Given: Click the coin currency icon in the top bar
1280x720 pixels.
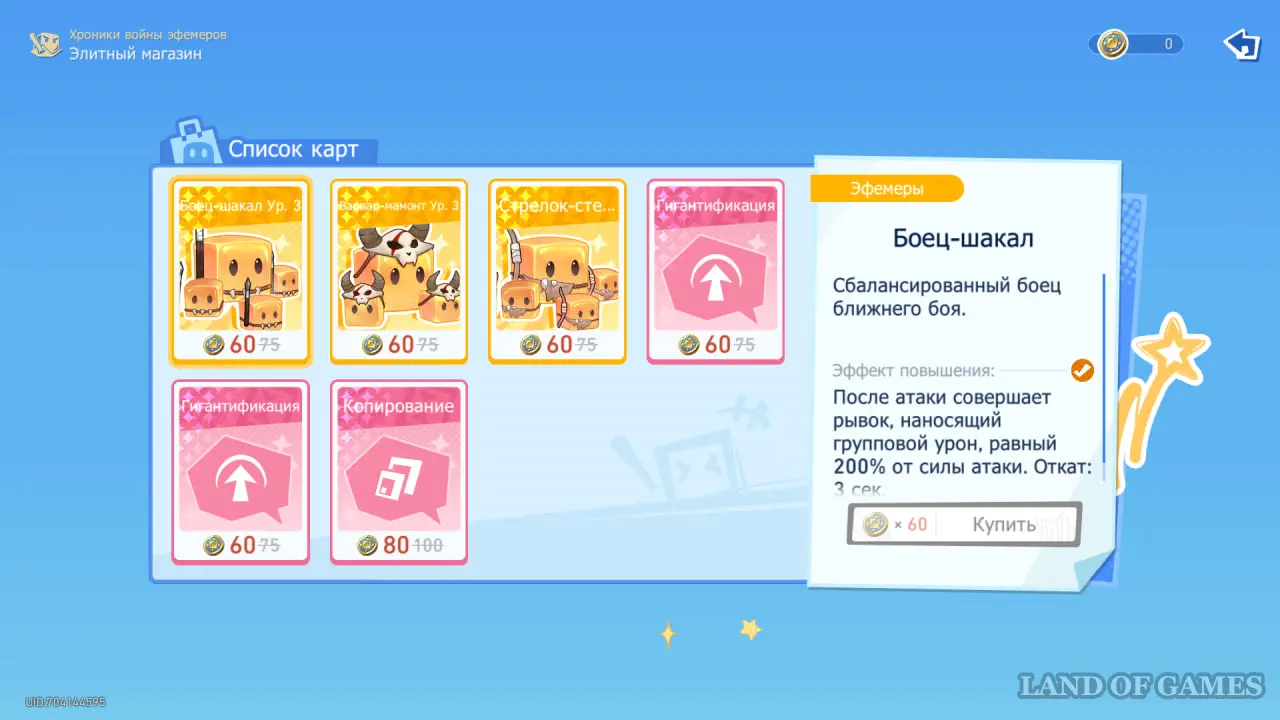Looking at the screenshot, I should point(1112,44).
